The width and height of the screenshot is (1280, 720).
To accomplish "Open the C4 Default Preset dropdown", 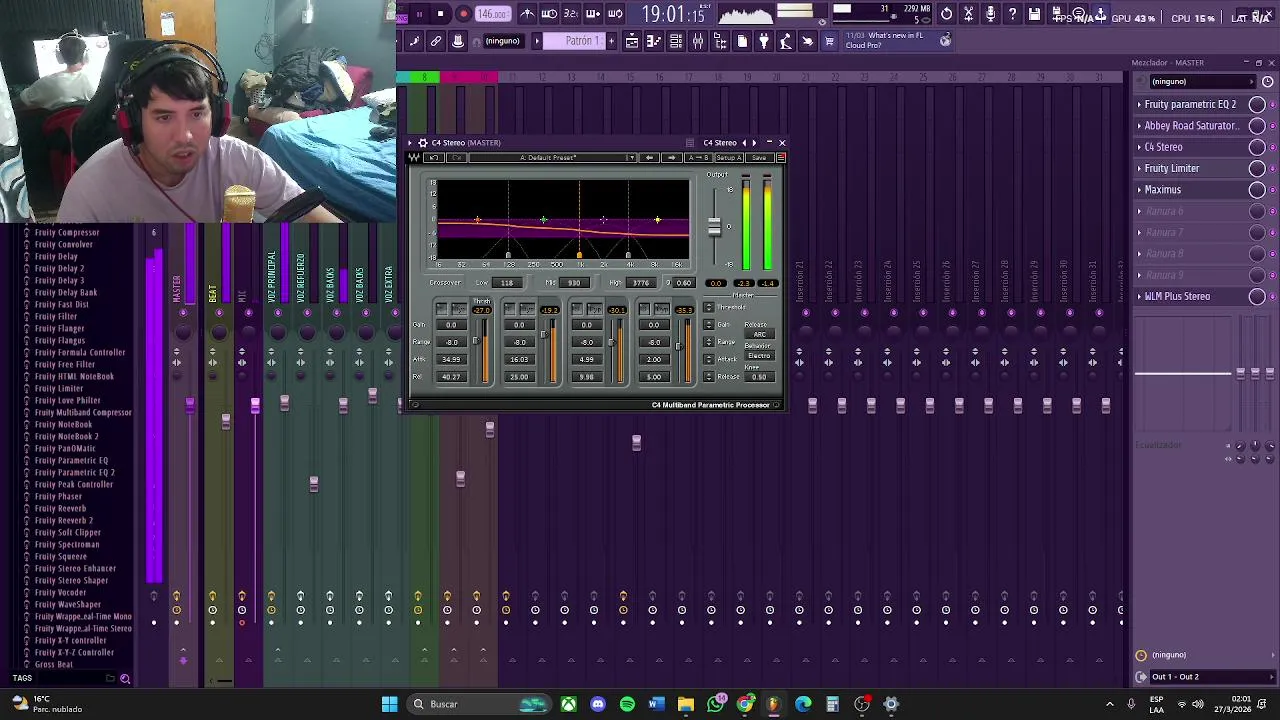I will (x=552, y=158).
